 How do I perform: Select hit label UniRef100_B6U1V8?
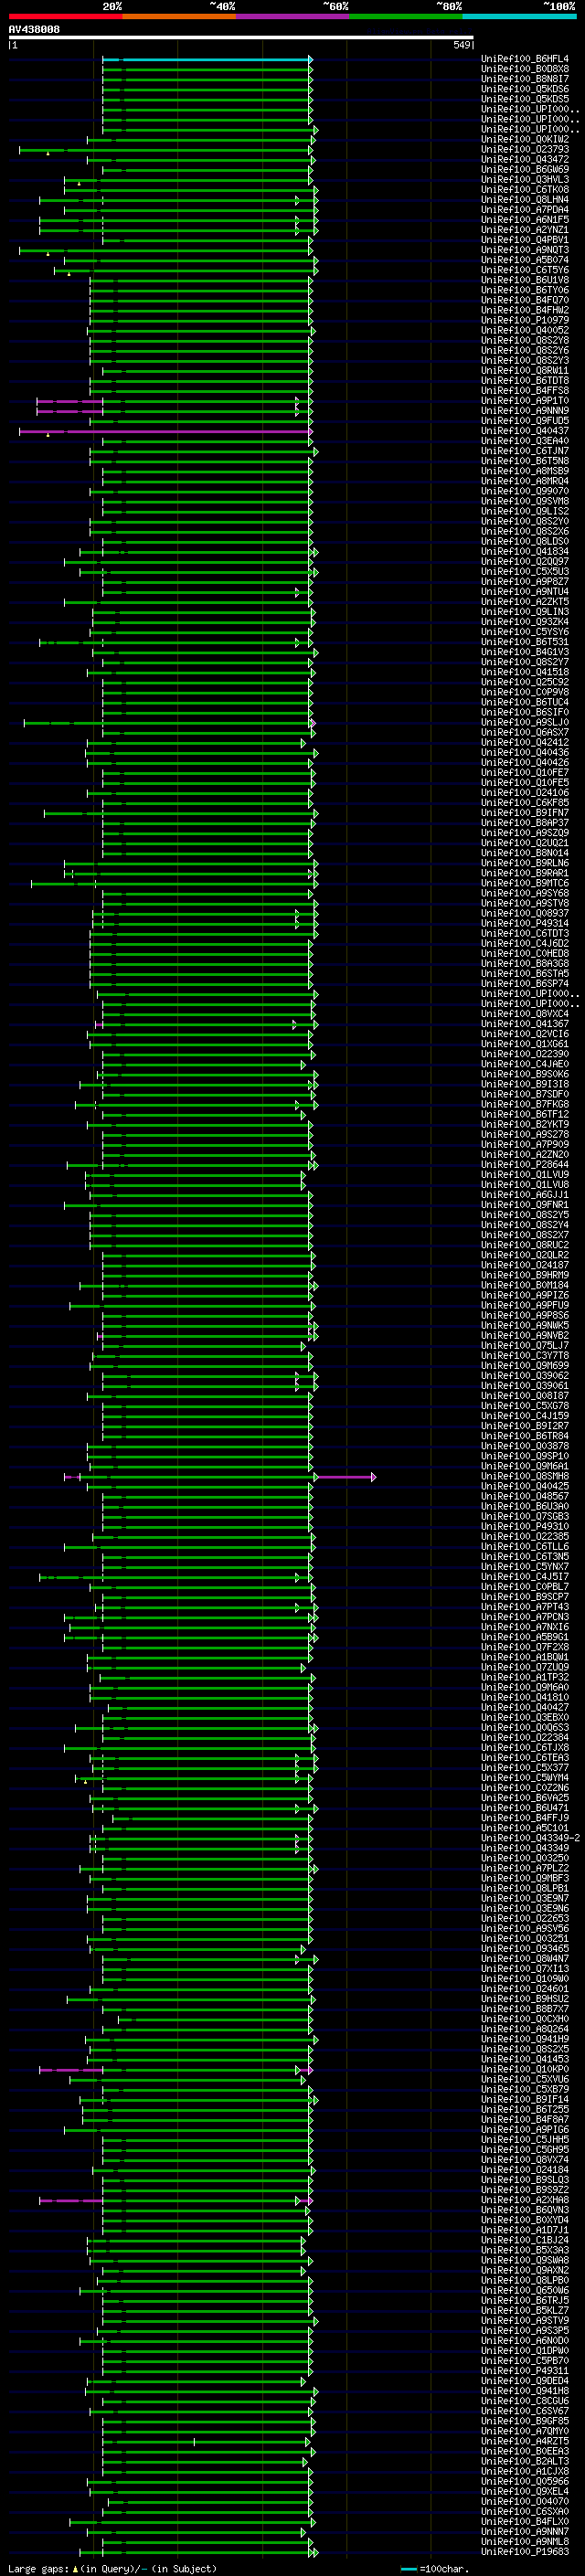pyautogui.click(x=525, y=280)
